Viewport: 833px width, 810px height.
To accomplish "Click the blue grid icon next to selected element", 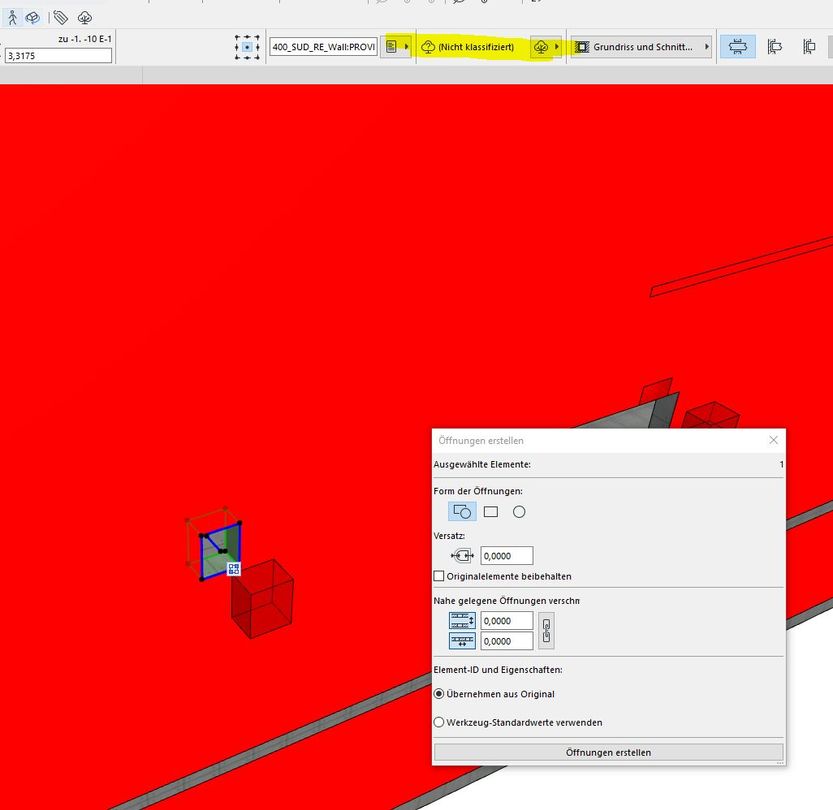I will point(234,569).
